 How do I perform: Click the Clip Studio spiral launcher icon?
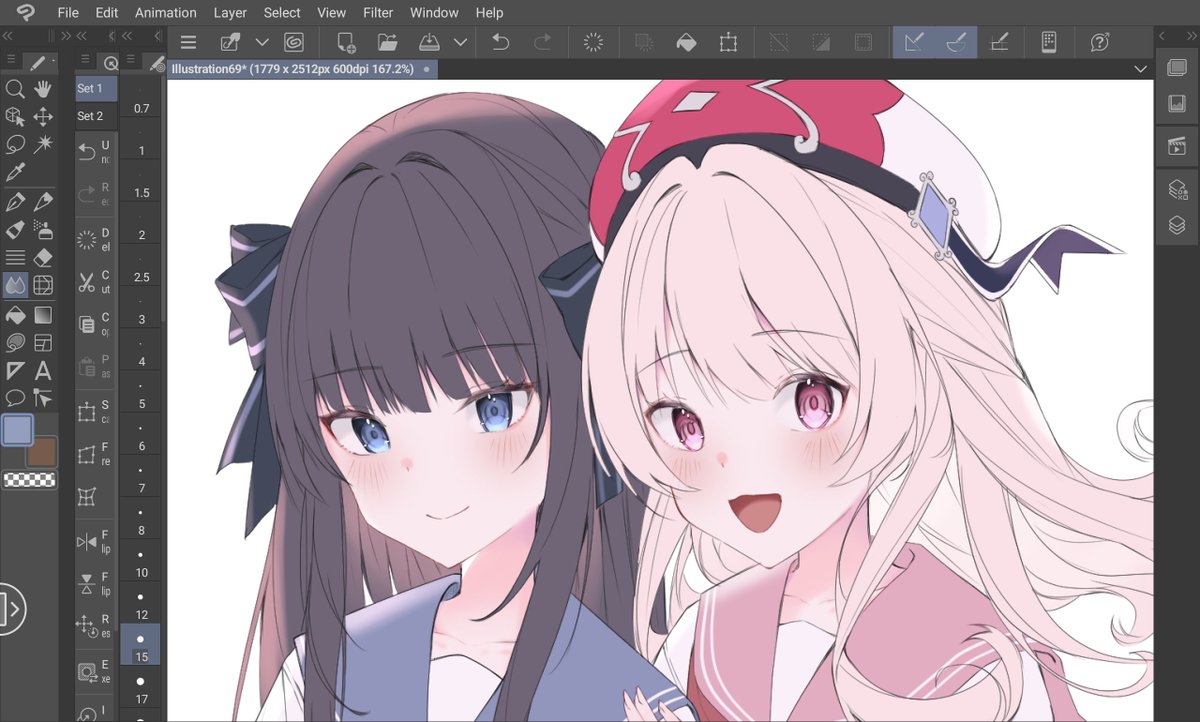[294, 42]
